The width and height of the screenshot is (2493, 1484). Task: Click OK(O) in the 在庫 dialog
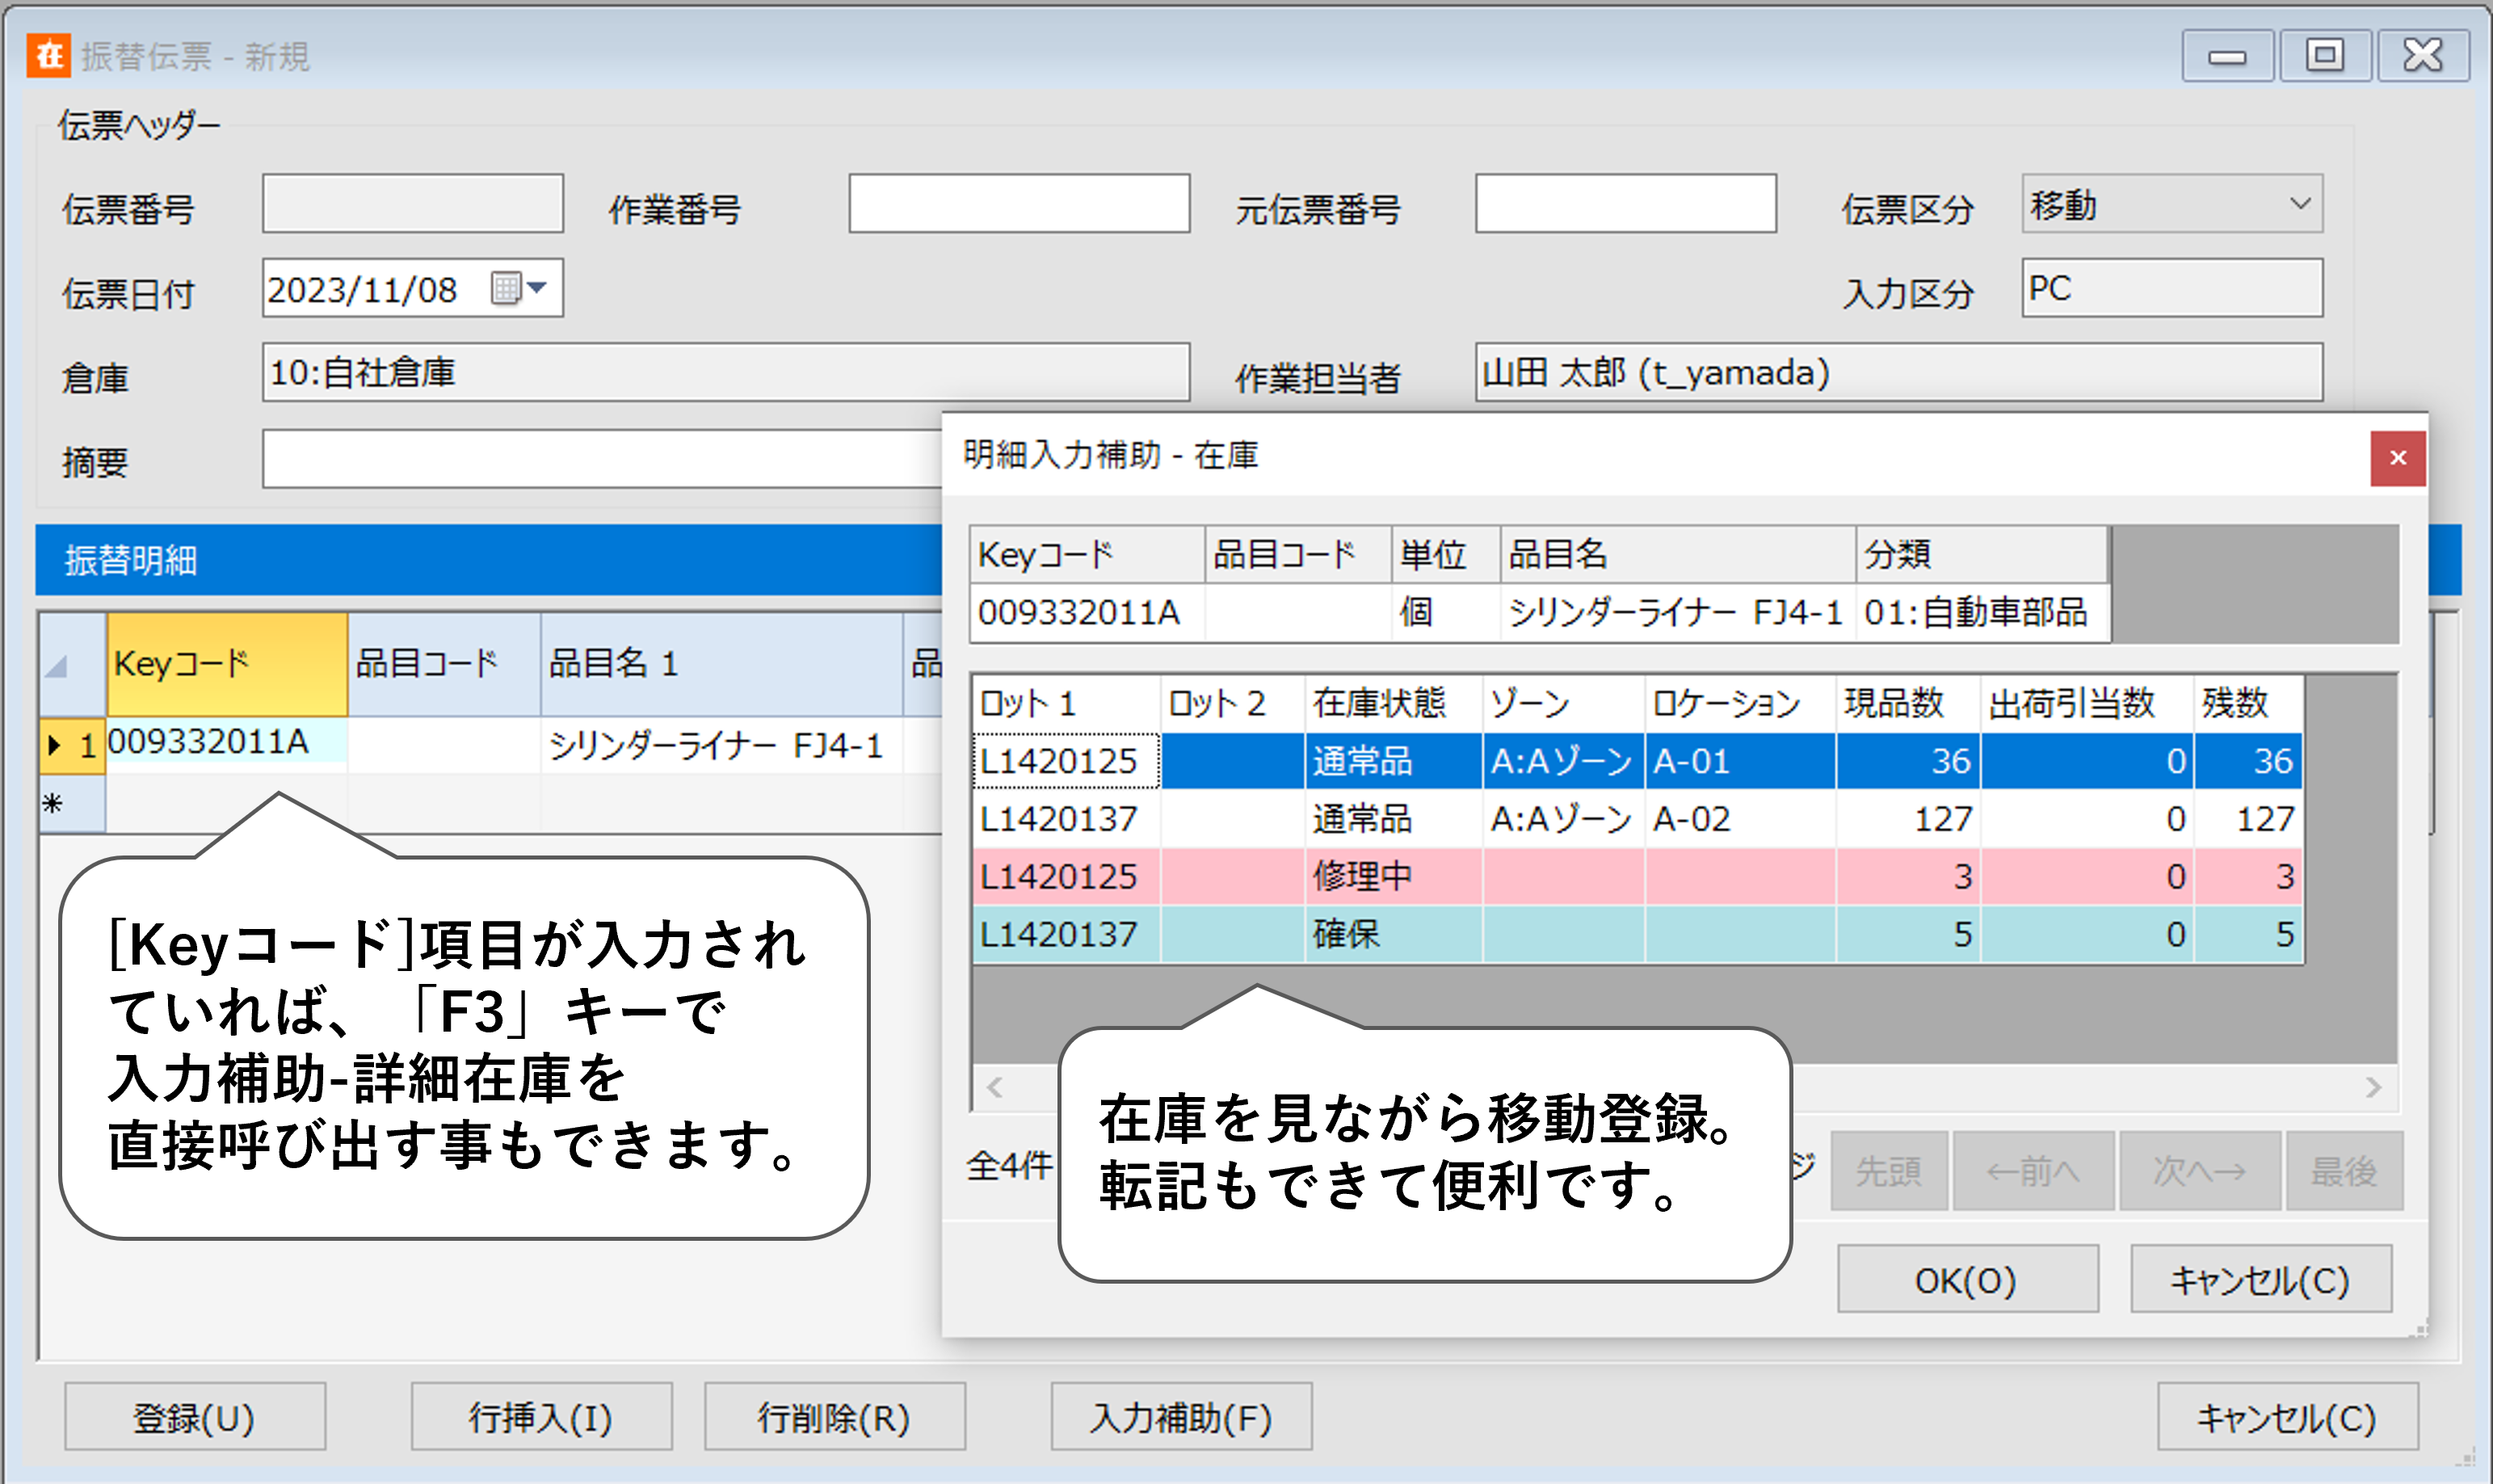(x=1967, y=1278)
